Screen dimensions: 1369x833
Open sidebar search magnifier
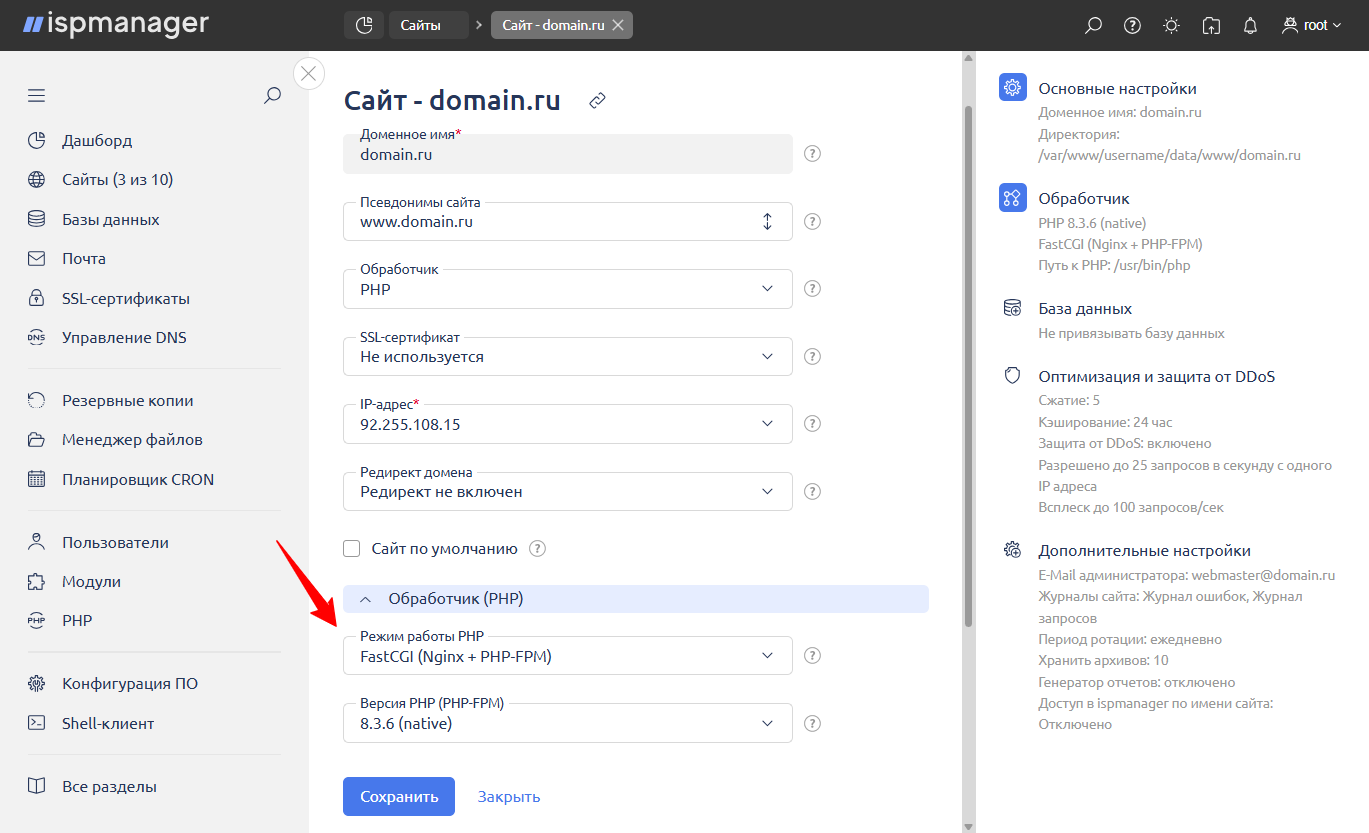coord(272,96)
